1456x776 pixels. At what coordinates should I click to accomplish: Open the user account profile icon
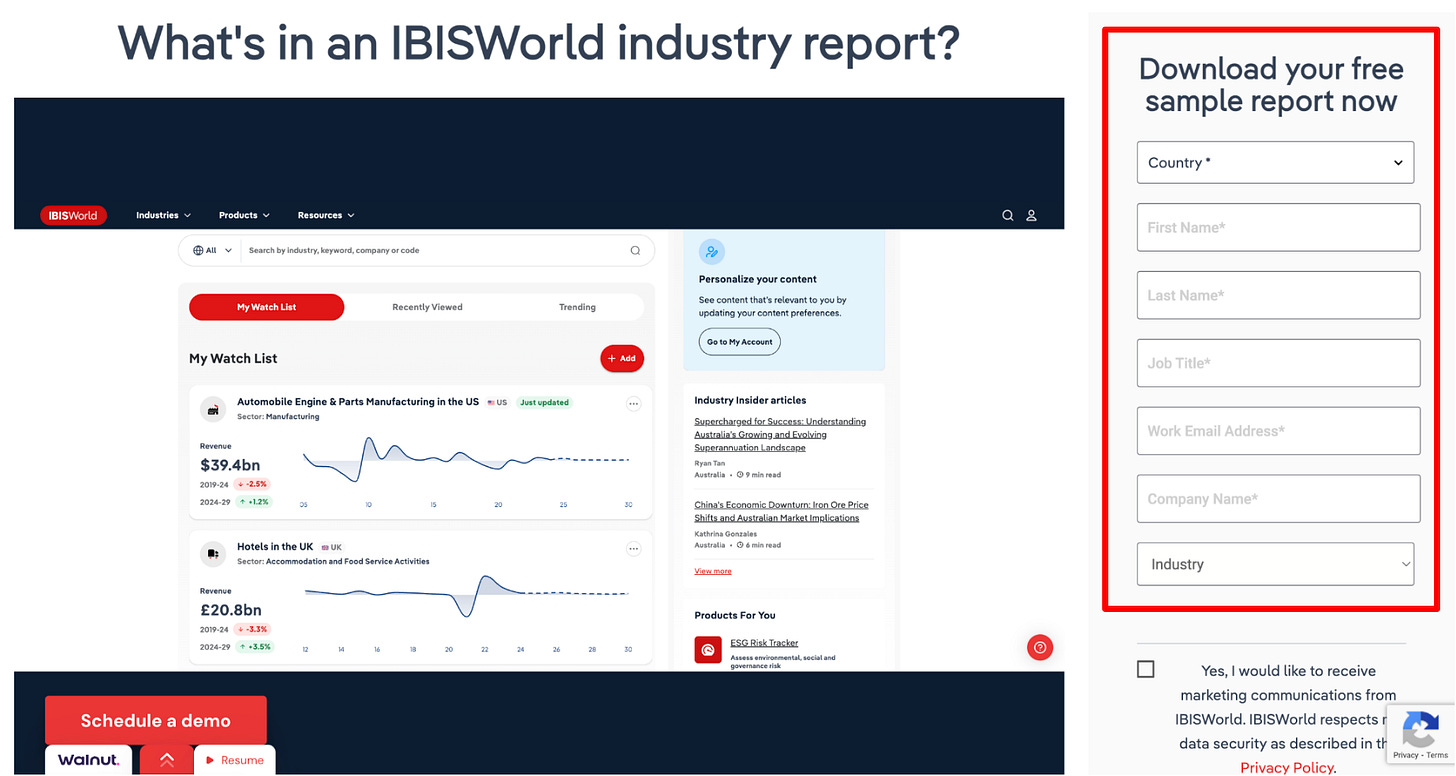click(1032, 215)
